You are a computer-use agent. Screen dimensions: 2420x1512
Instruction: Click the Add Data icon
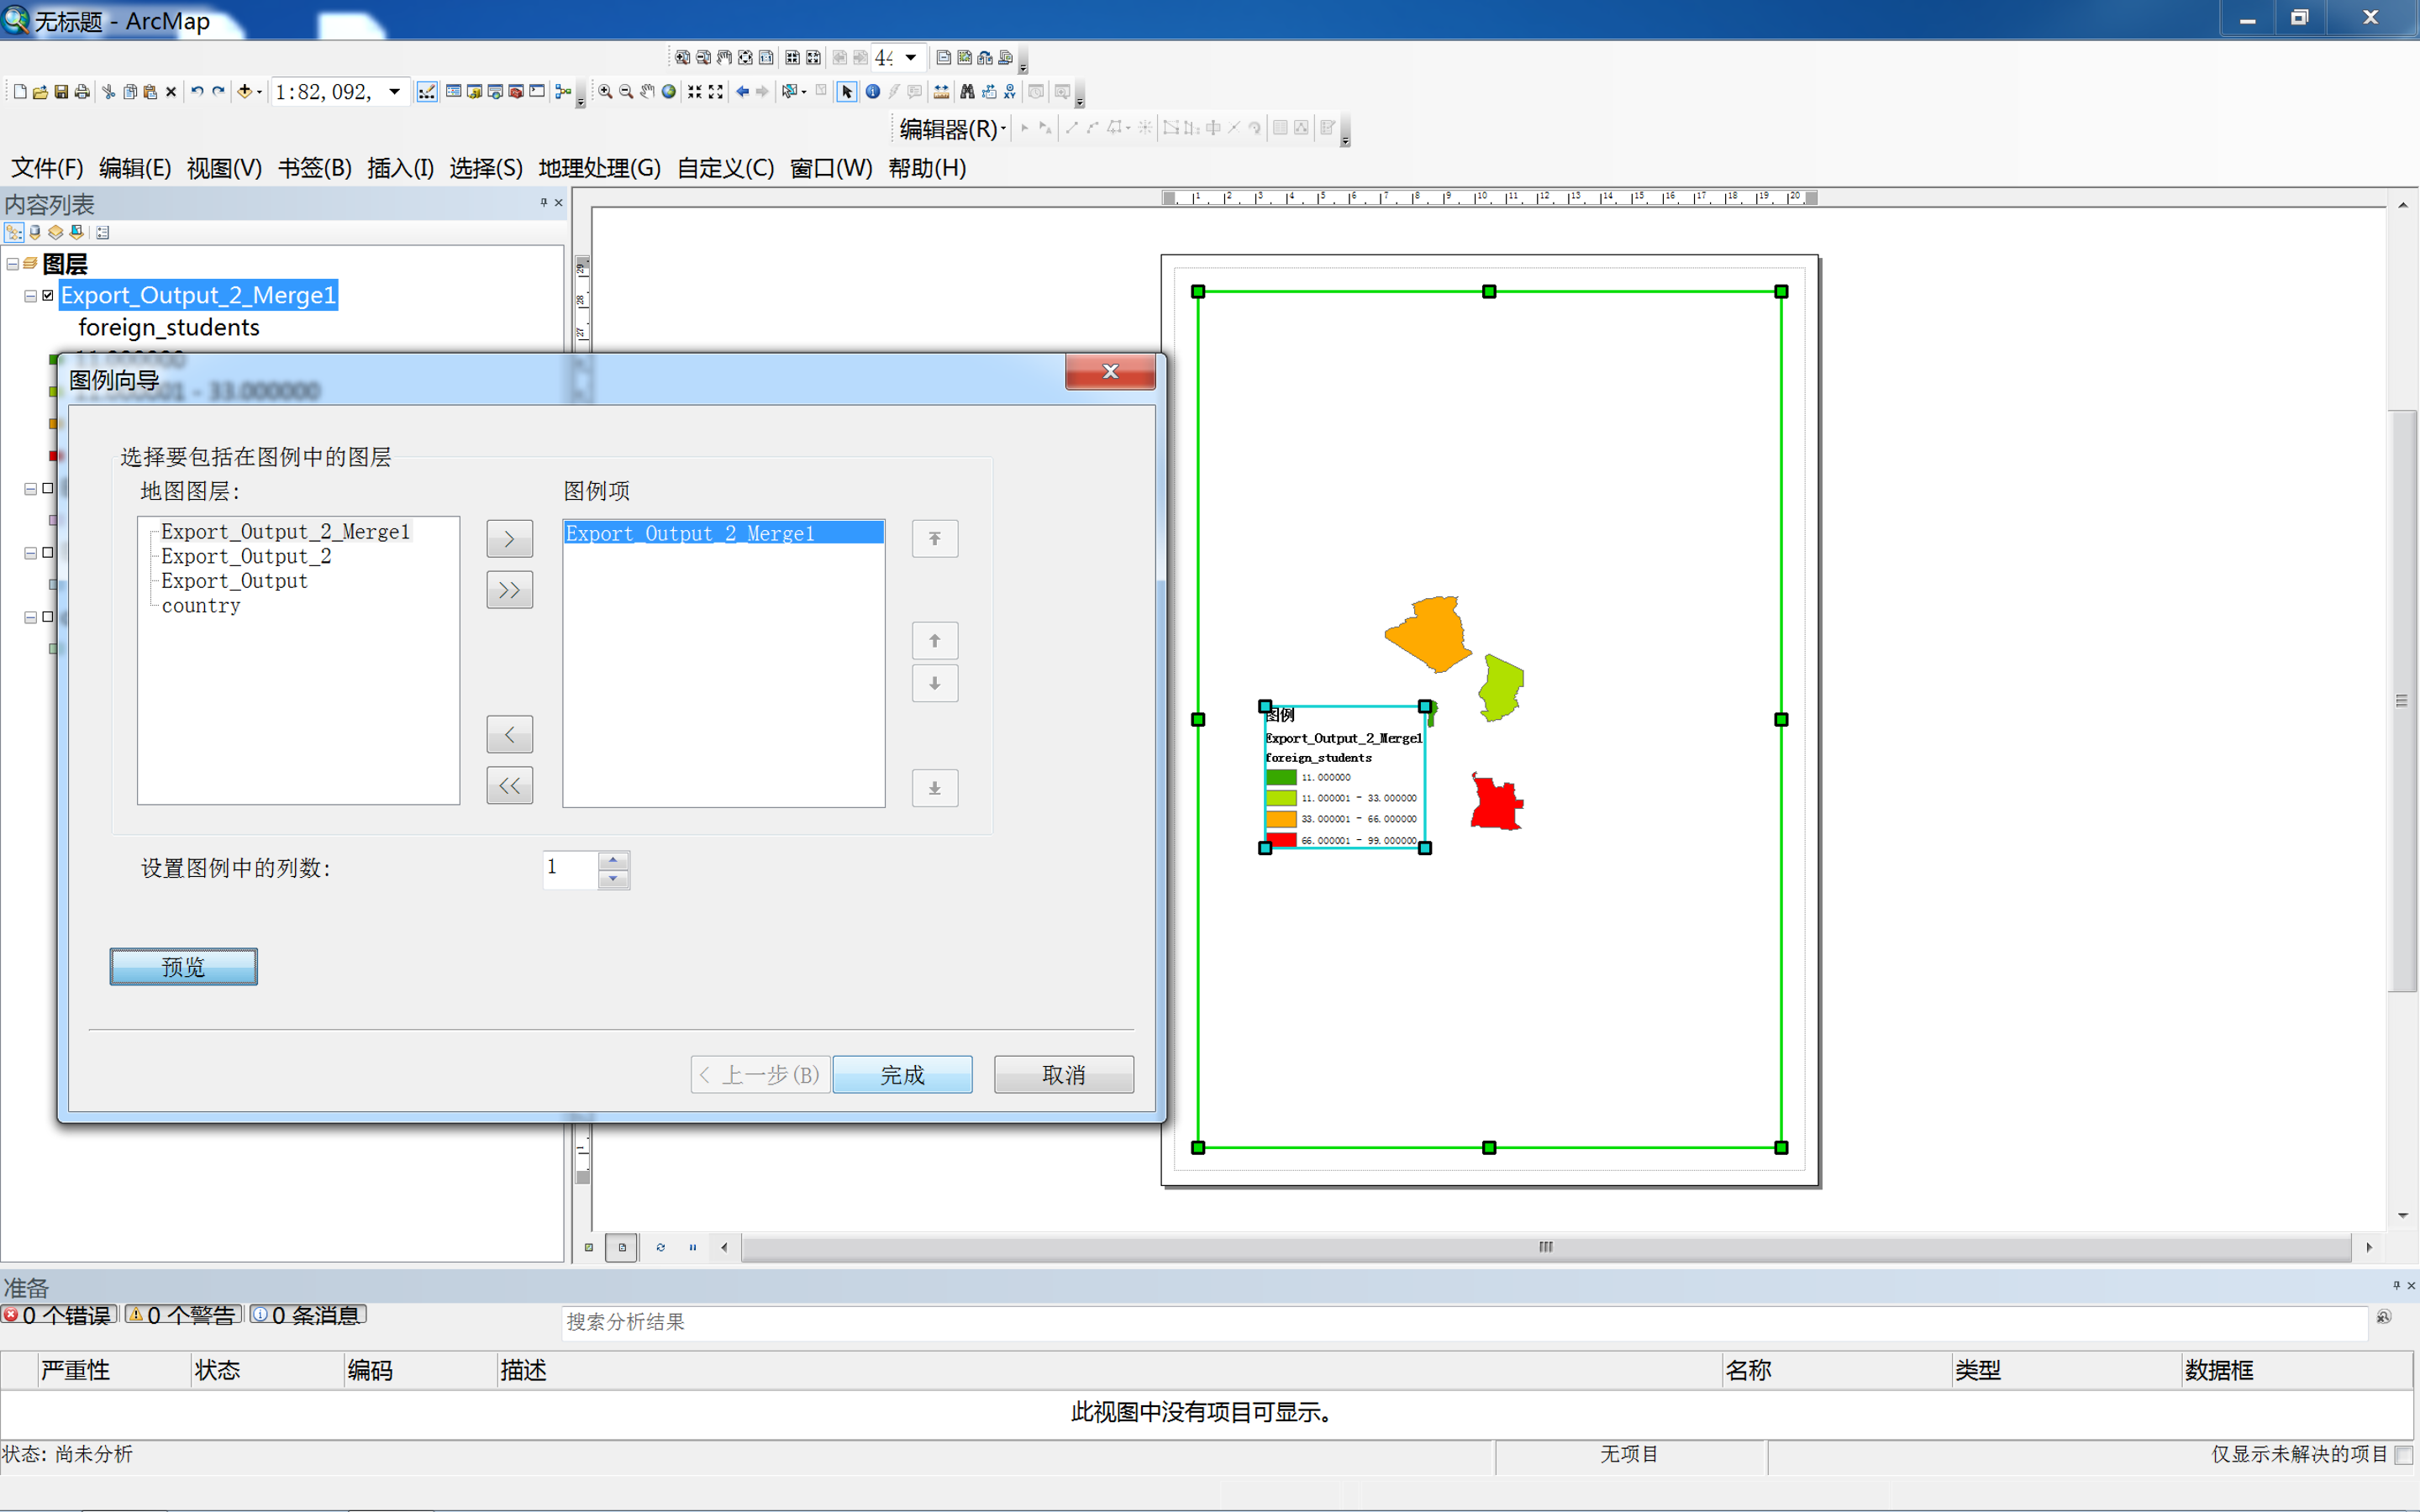coord(244,92)
